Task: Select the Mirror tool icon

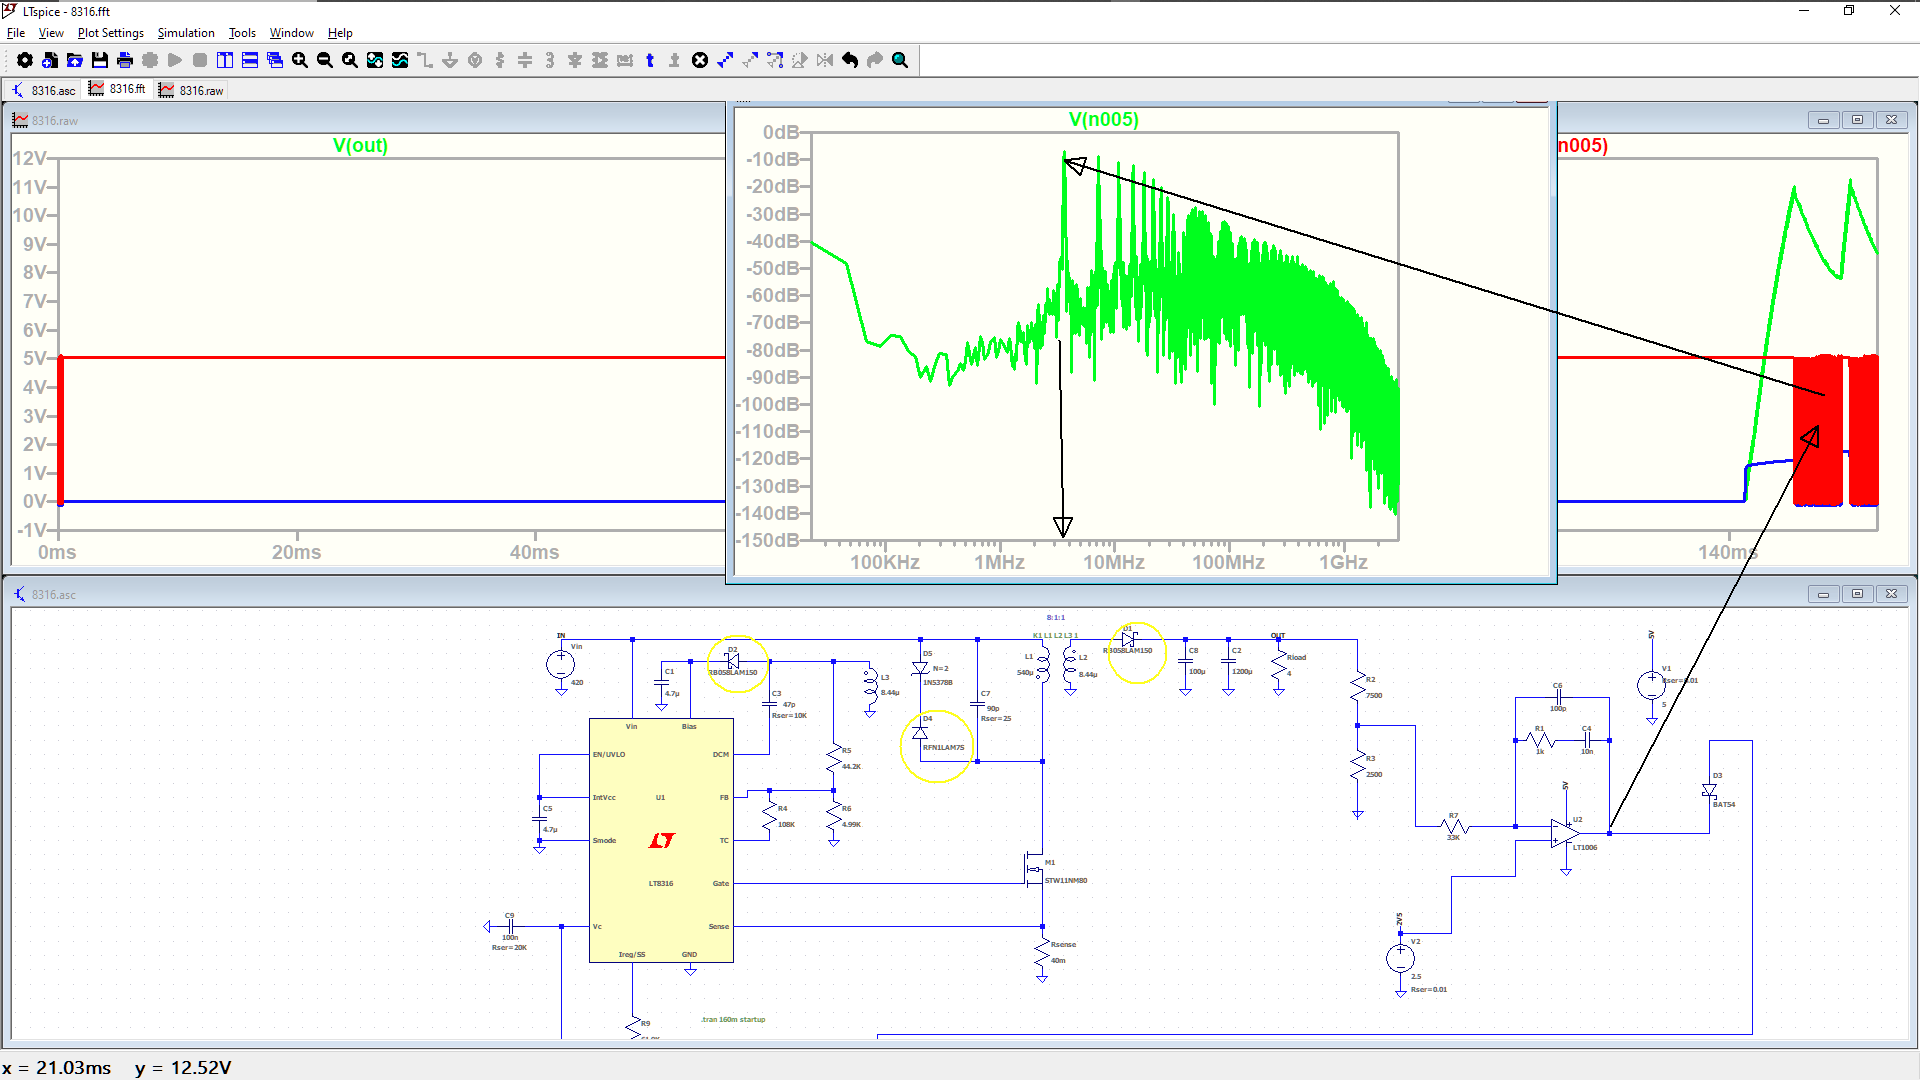Action: pyautogui.click(x=825, y=60)
